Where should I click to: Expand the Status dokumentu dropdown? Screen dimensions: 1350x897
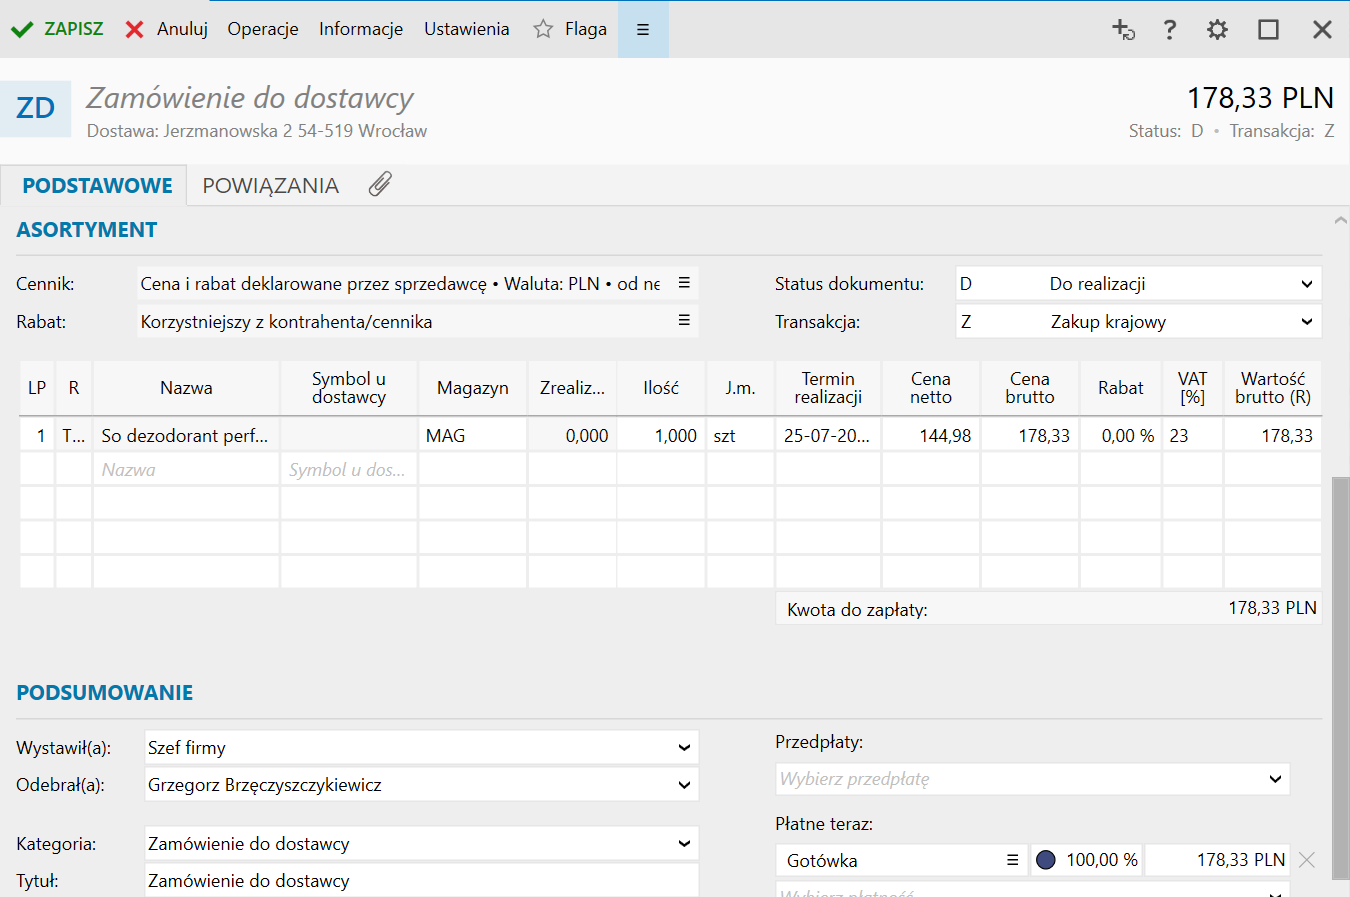point(1306,284)
